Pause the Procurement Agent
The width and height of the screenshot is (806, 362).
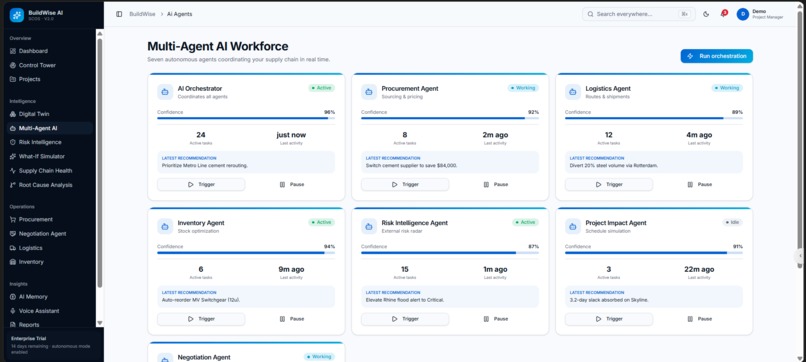pyautogui.click(x=496, y=185)
